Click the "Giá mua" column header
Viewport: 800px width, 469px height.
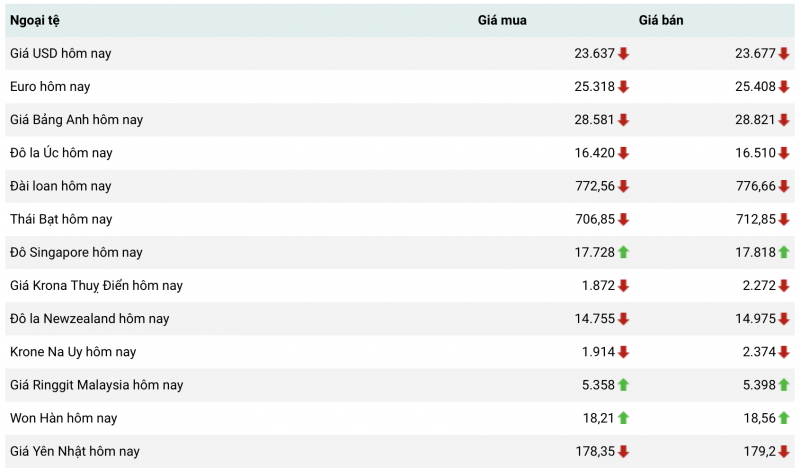(x=502, y=20)
